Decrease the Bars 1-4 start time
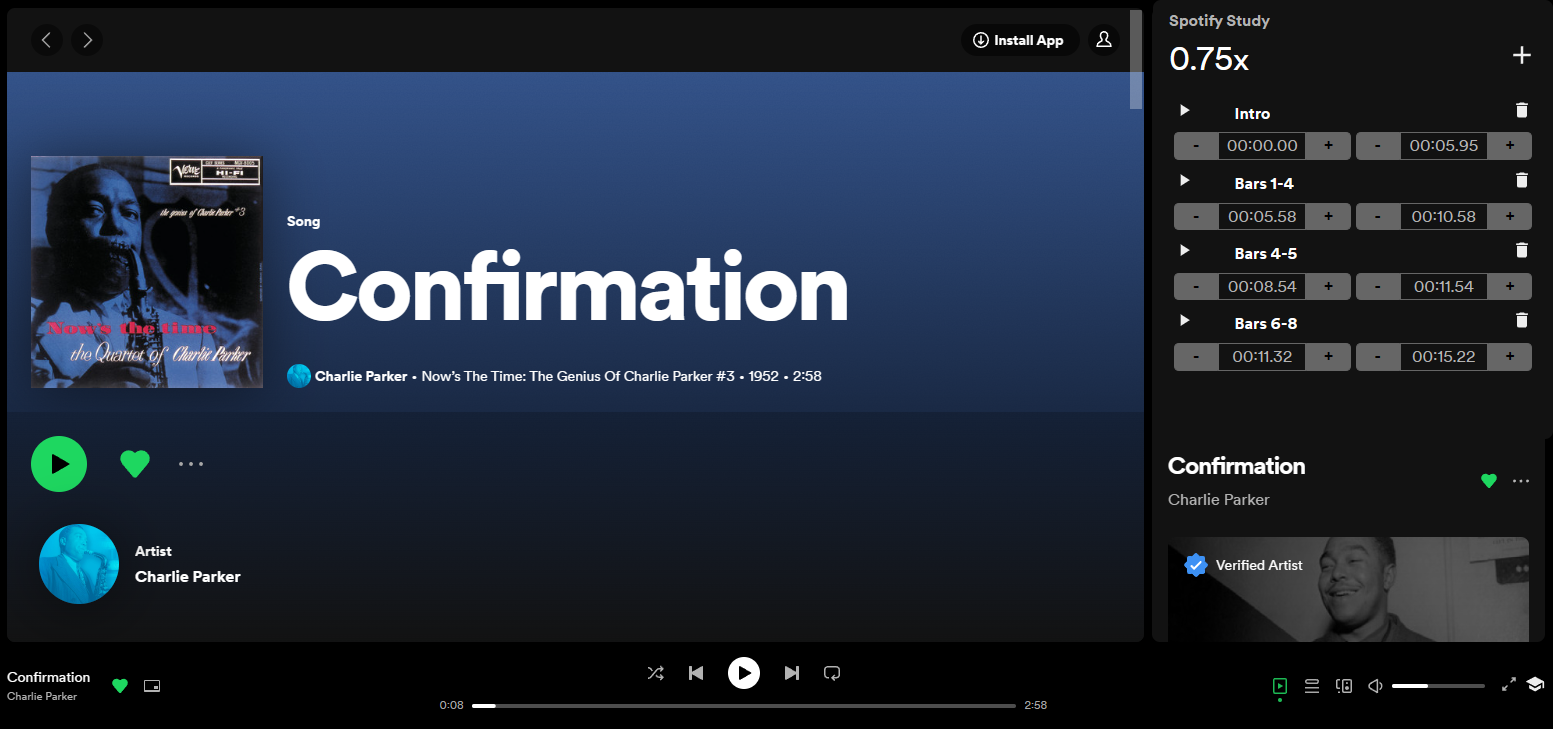 1196,216
